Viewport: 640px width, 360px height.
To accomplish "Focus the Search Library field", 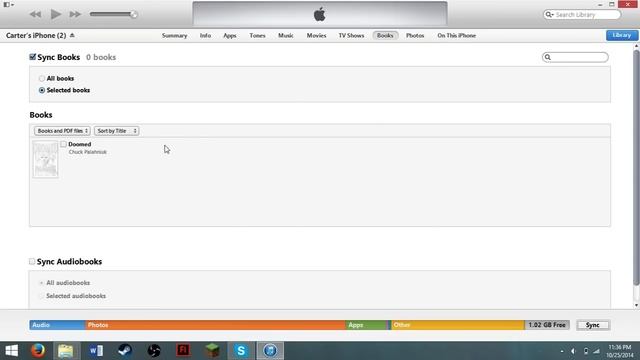I will [x=582, y=15].
